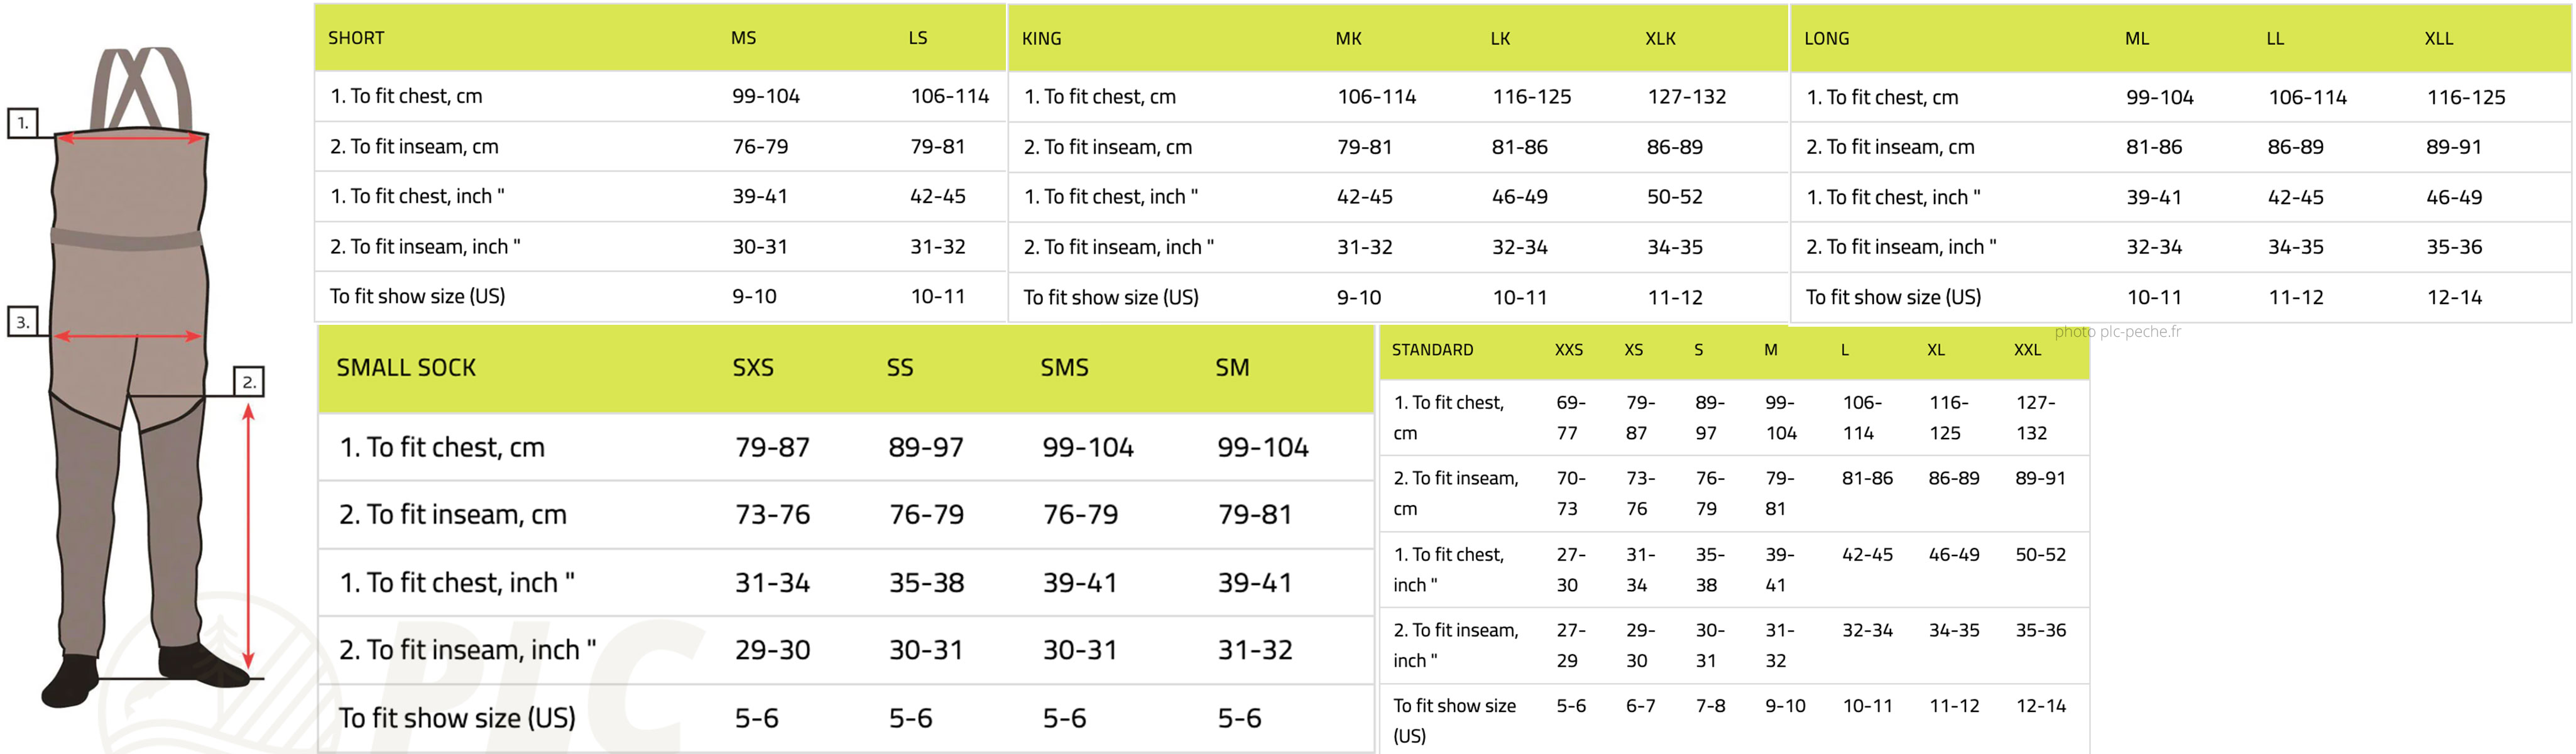Click the SXS column header
Screen dimensions: 2576x754
pyautogui.click(x=753, y=368)
